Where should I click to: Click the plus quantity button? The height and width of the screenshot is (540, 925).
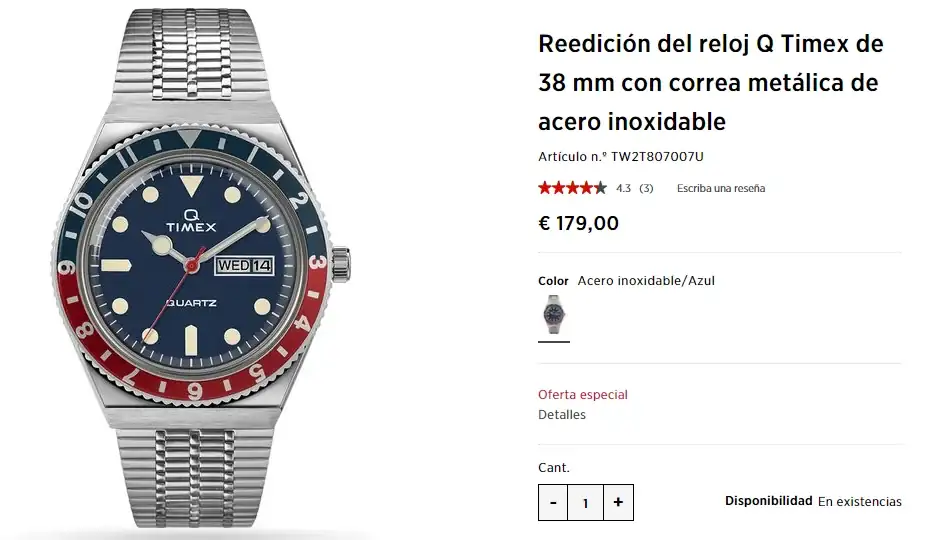[x=618, y=502]
